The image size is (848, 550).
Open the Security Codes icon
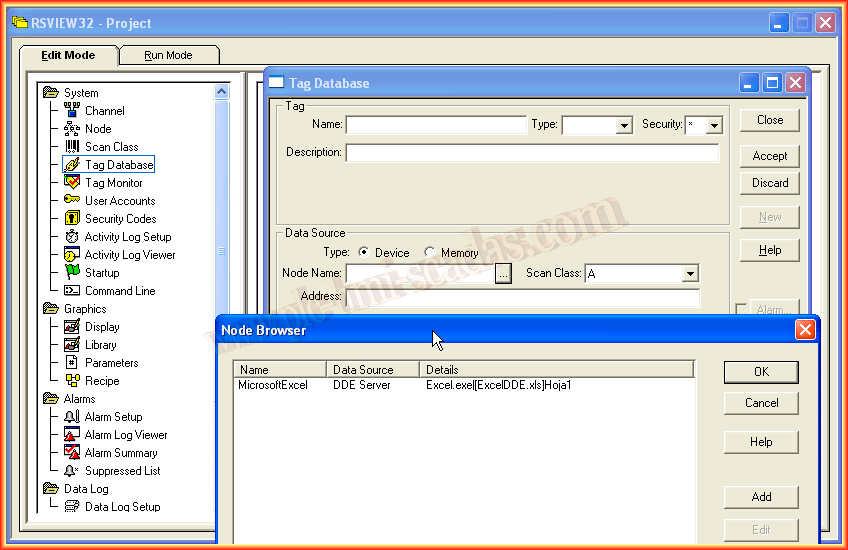click(72, 219)
